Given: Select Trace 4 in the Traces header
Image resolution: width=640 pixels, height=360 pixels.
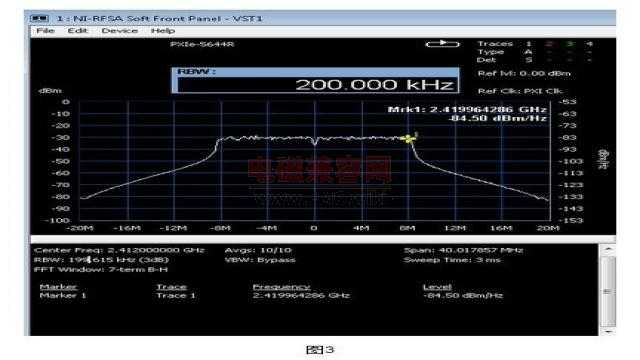Looking at the screenshot, I should [x=589, y=44].
